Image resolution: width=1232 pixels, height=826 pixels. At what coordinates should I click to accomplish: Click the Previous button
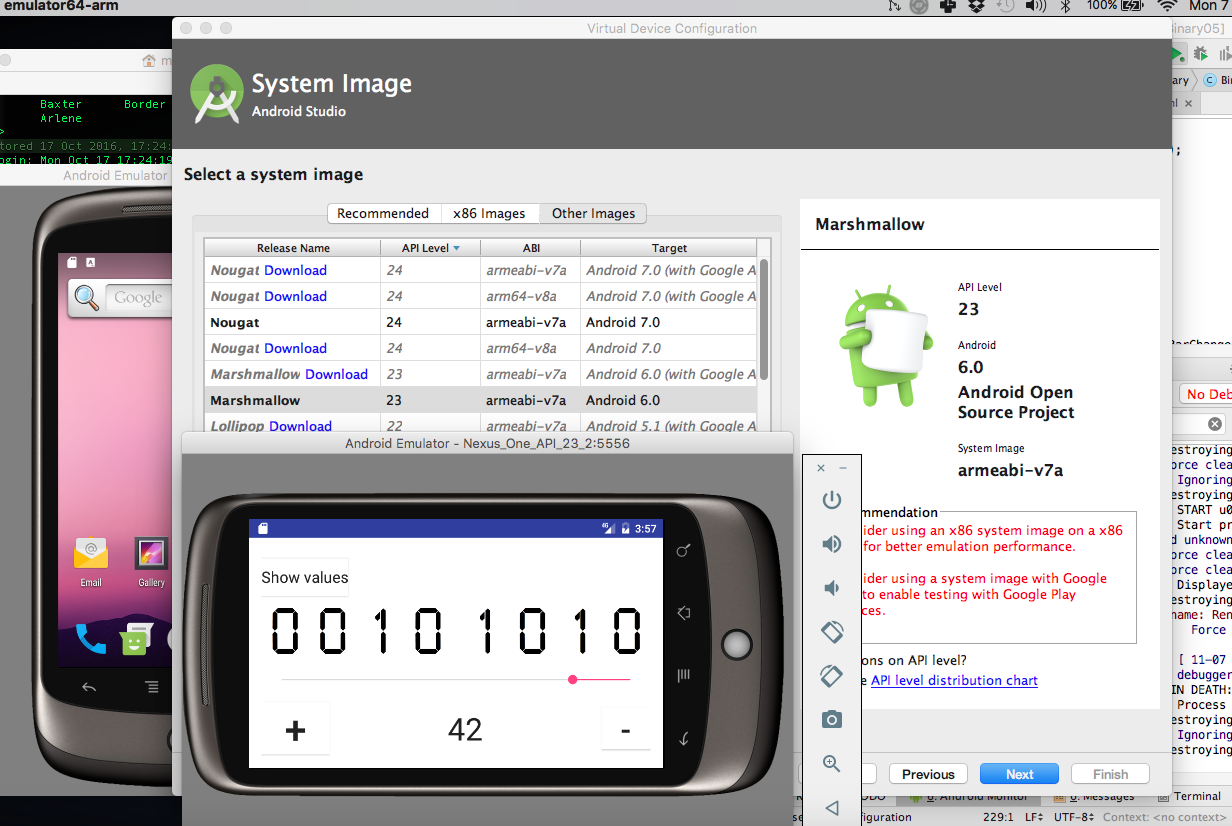[928, 774]
